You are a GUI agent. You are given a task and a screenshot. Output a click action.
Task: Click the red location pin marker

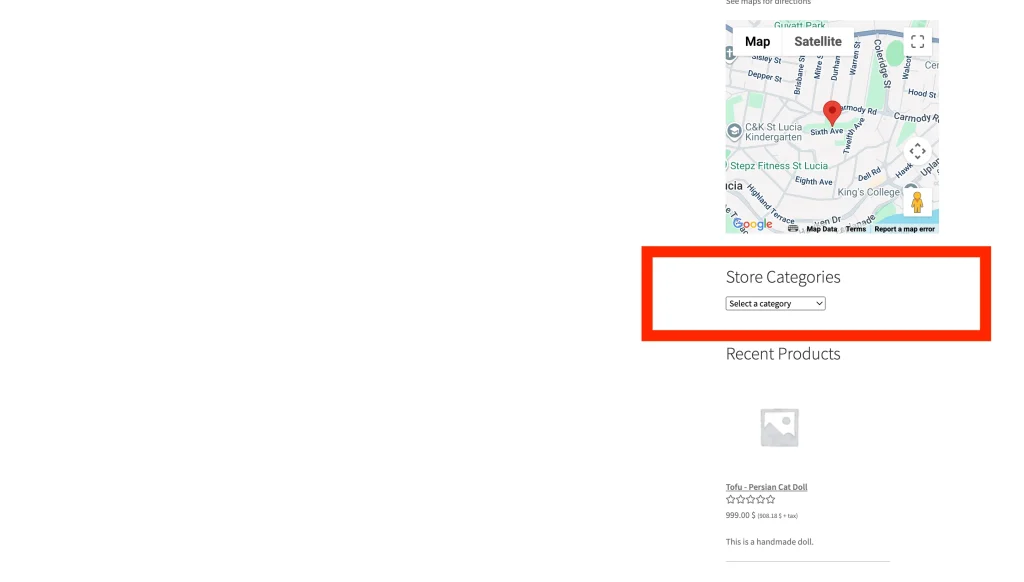832,112
